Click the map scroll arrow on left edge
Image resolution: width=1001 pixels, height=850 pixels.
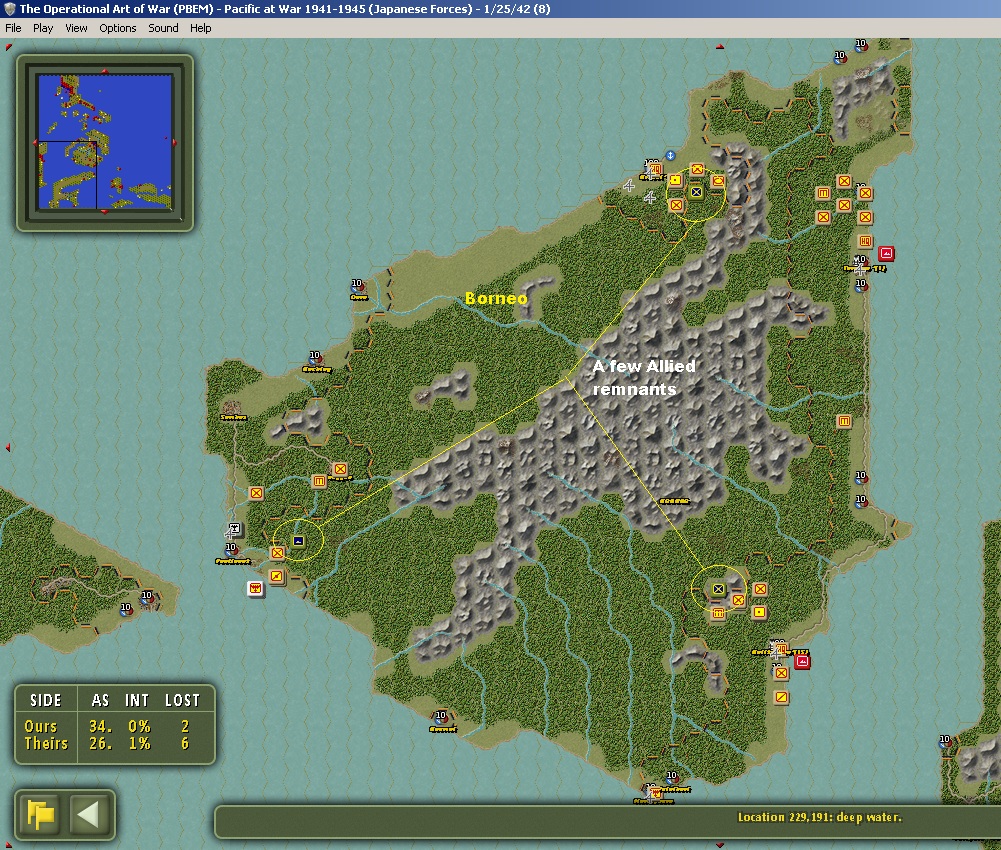[8, 448]
